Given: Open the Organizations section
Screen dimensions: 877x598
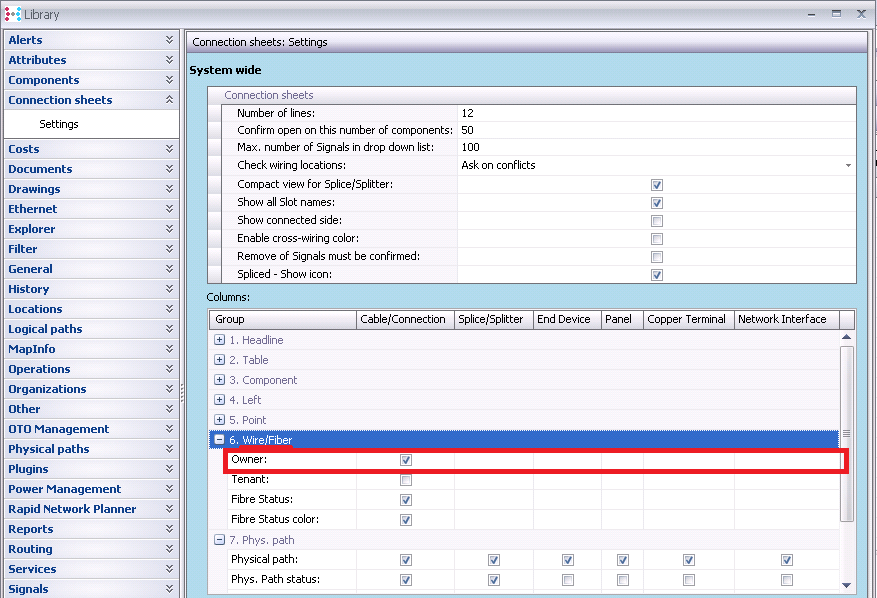Looking at the screenshot, I should (91, 389).
